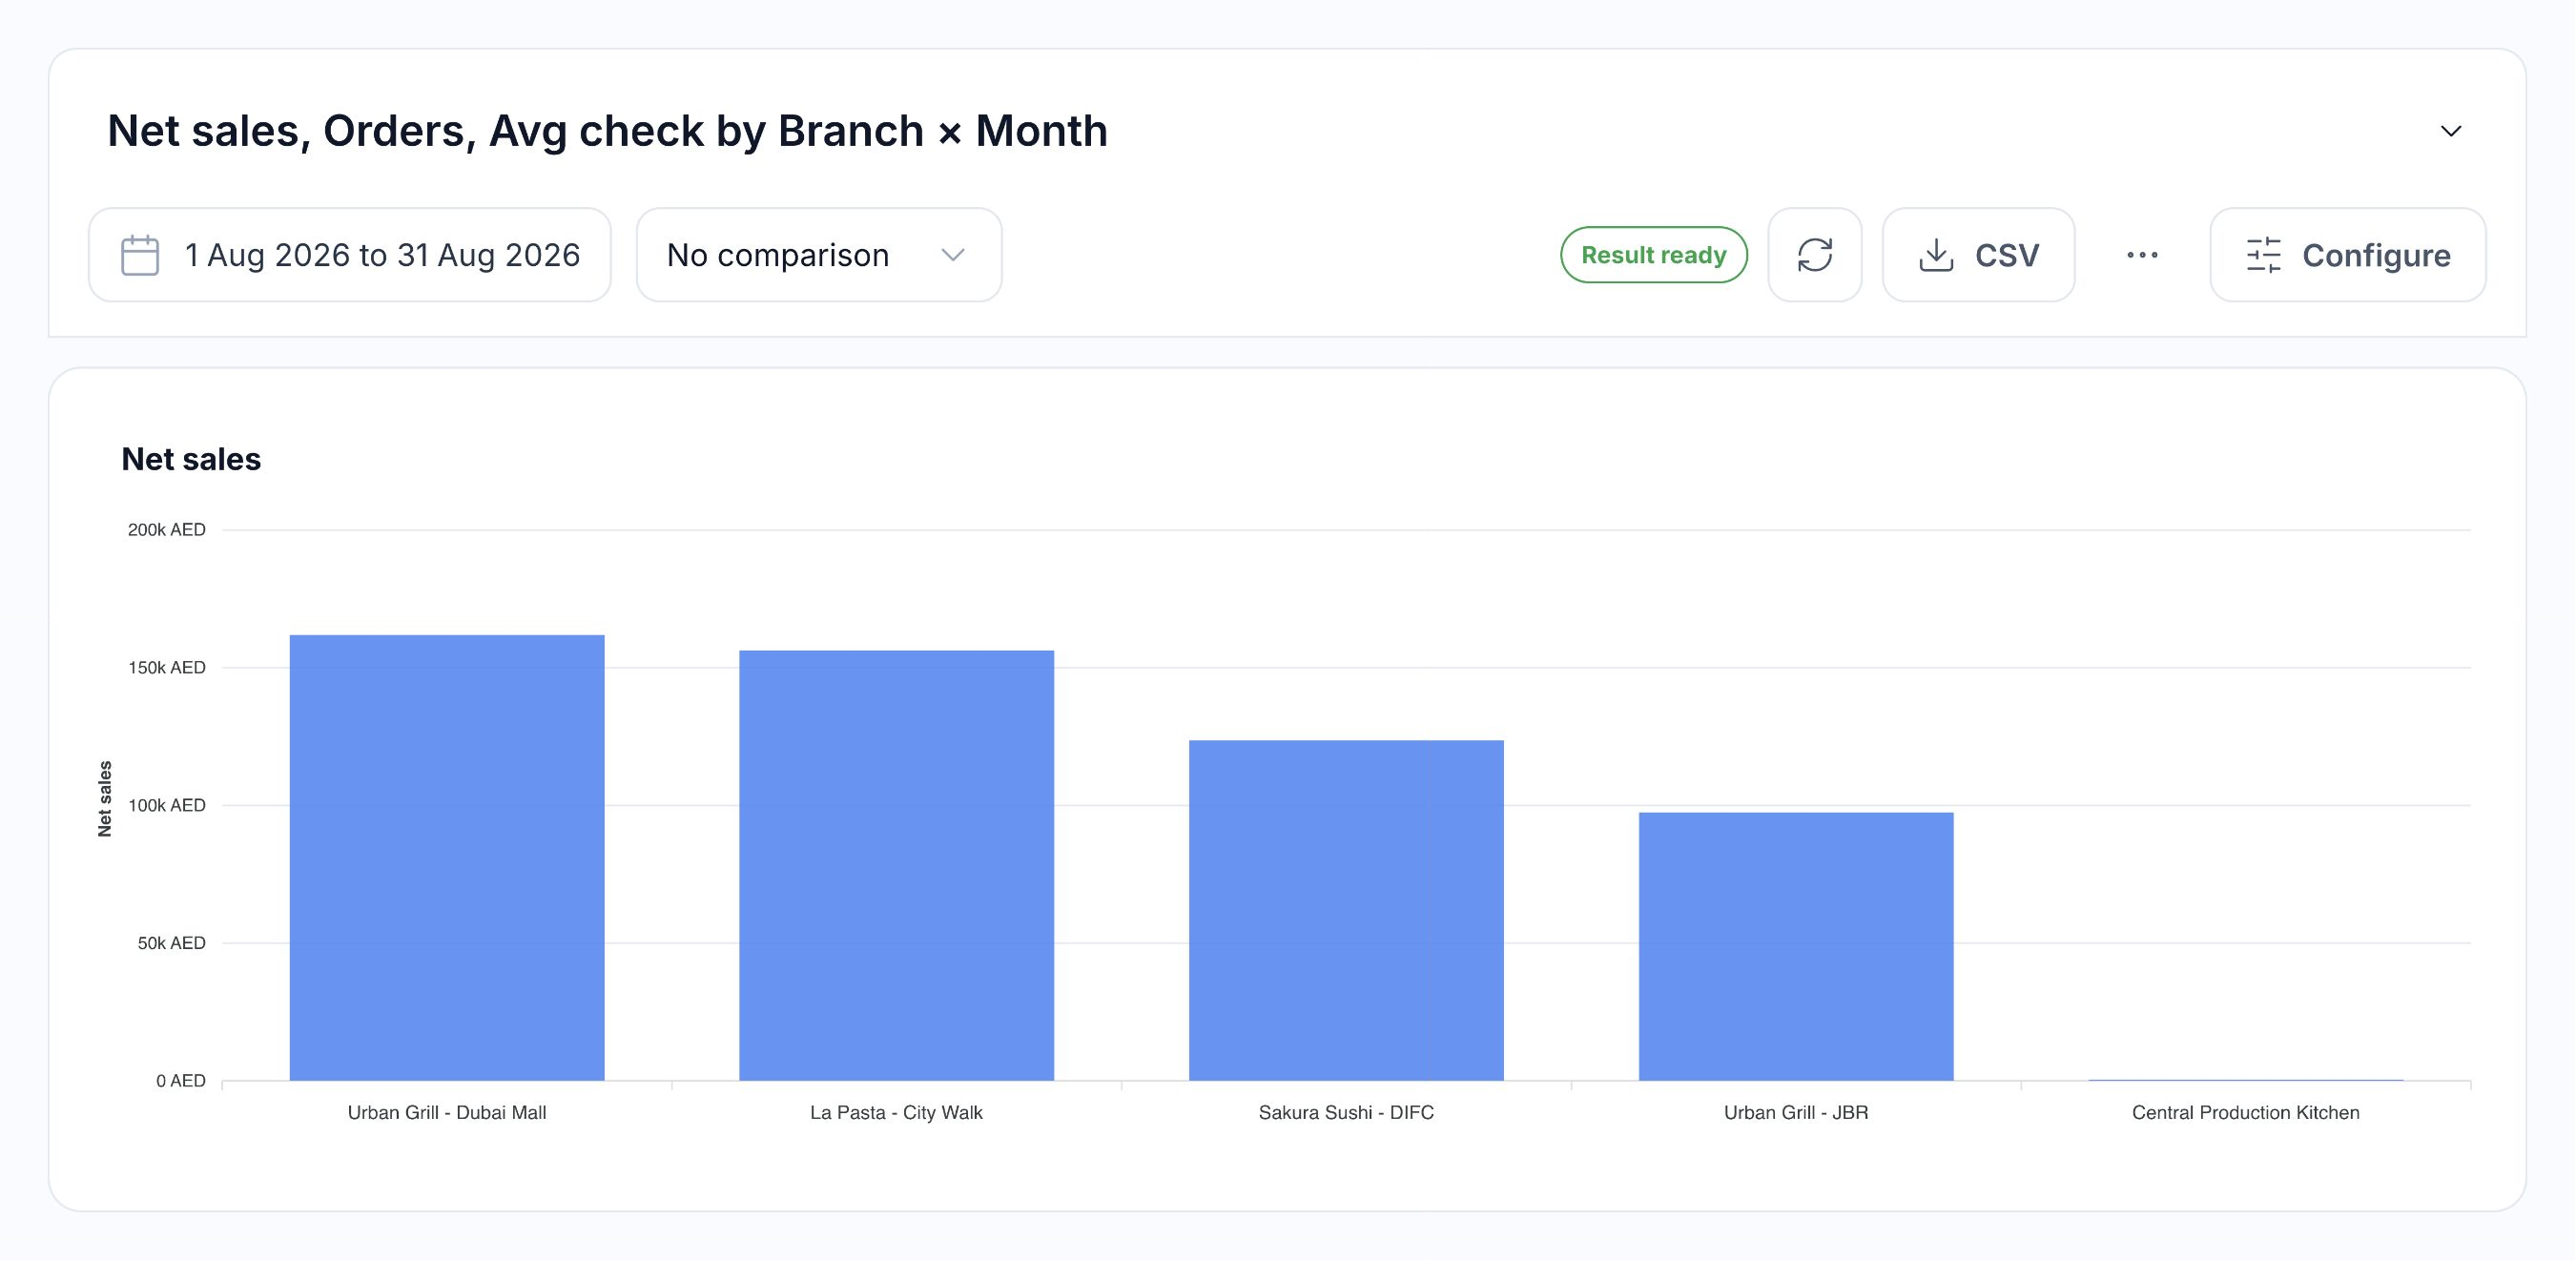Click the Central Production Kitchen axis label
Screen dimensions: 2576x1261
click(2245, 1113)
